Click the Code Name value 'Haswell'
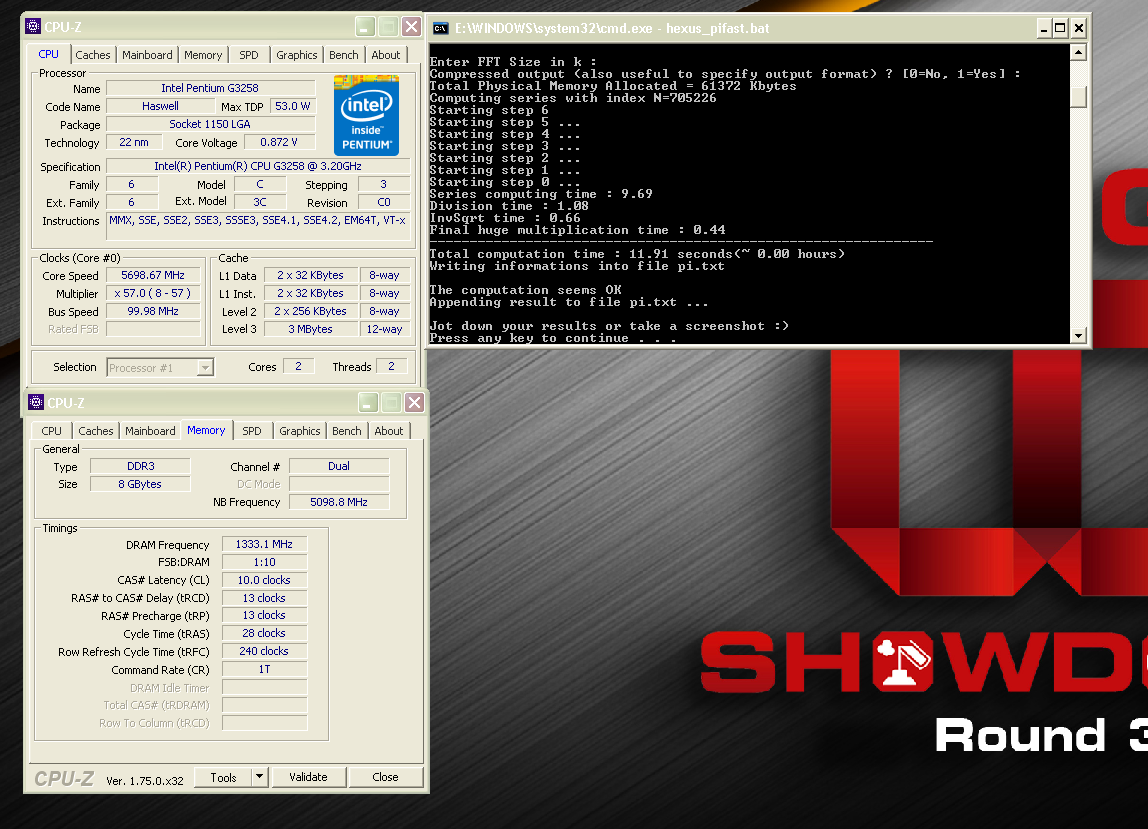This screenshot has height=829, width=1148. click(x=160, y=106)
